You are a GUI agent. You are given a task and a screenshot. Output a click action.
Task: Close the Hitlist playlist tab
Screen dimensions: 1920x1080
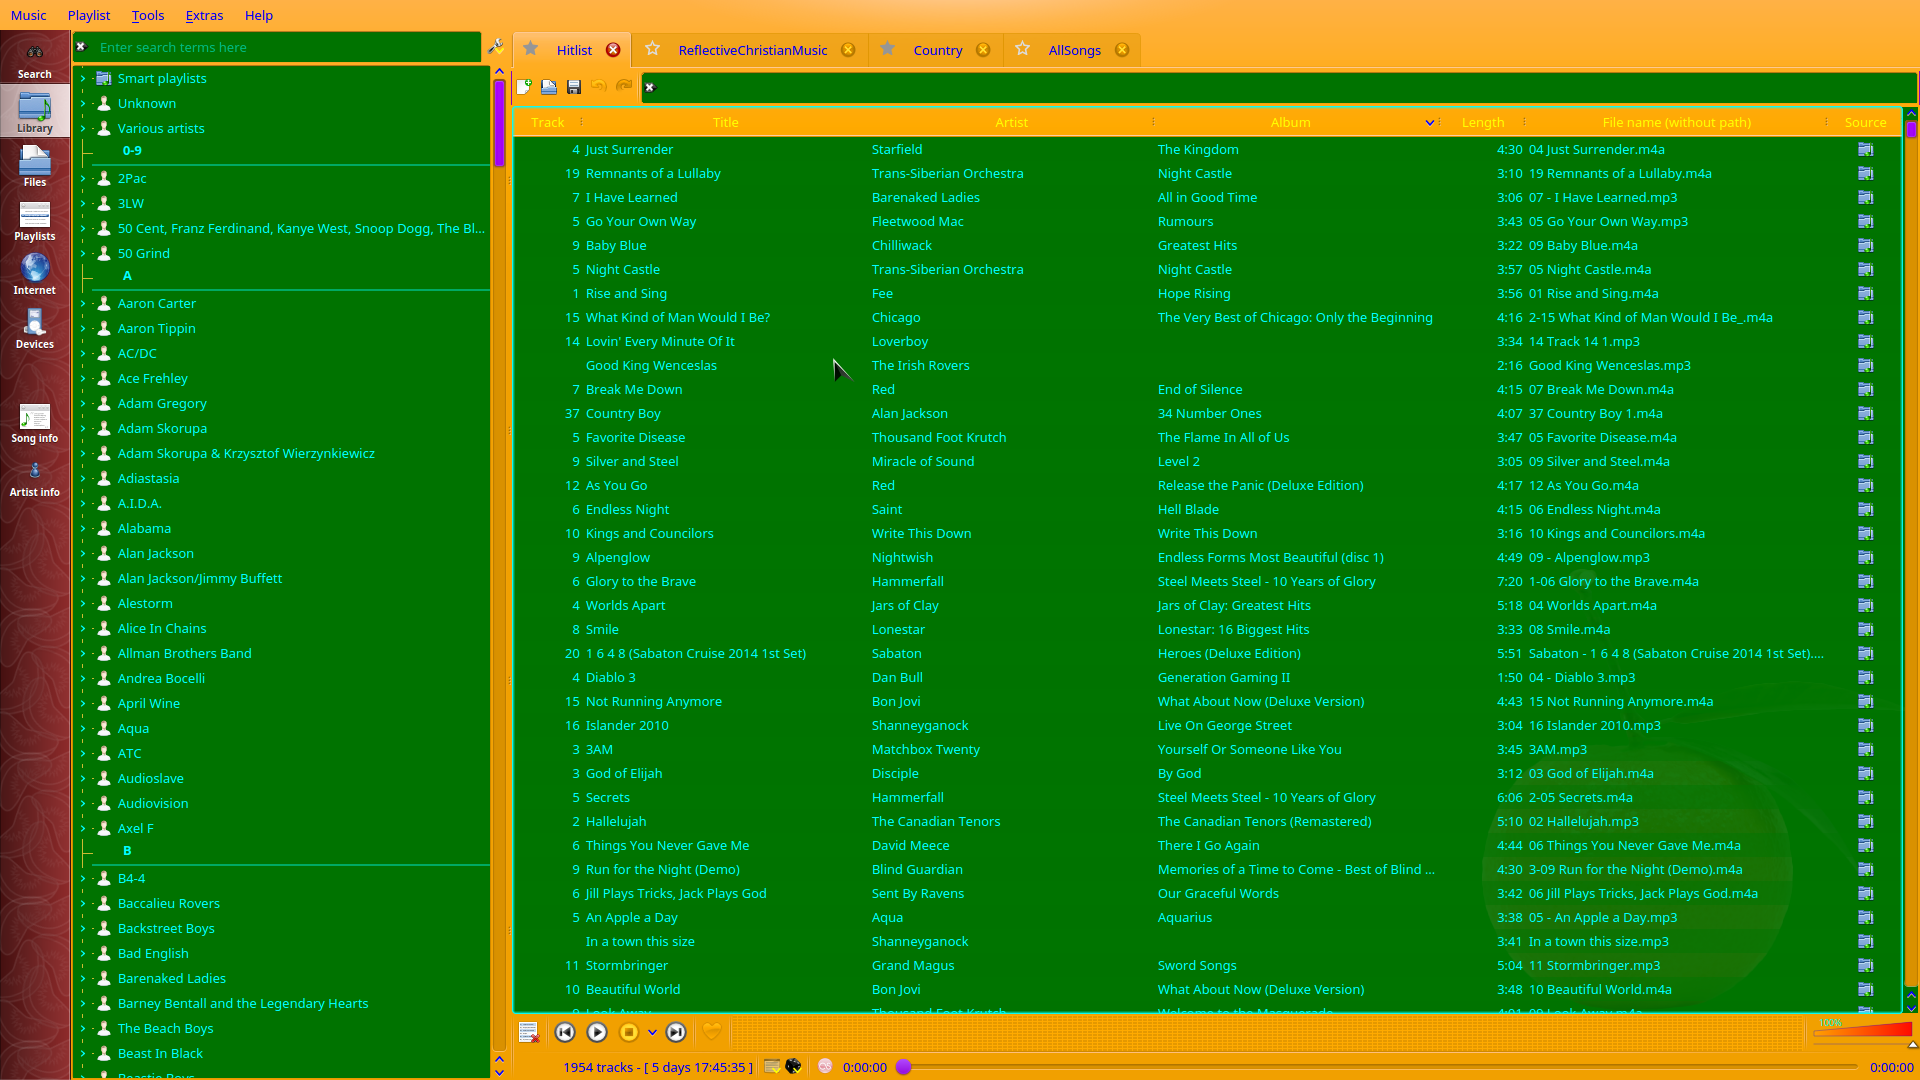[x=613, y=50]
